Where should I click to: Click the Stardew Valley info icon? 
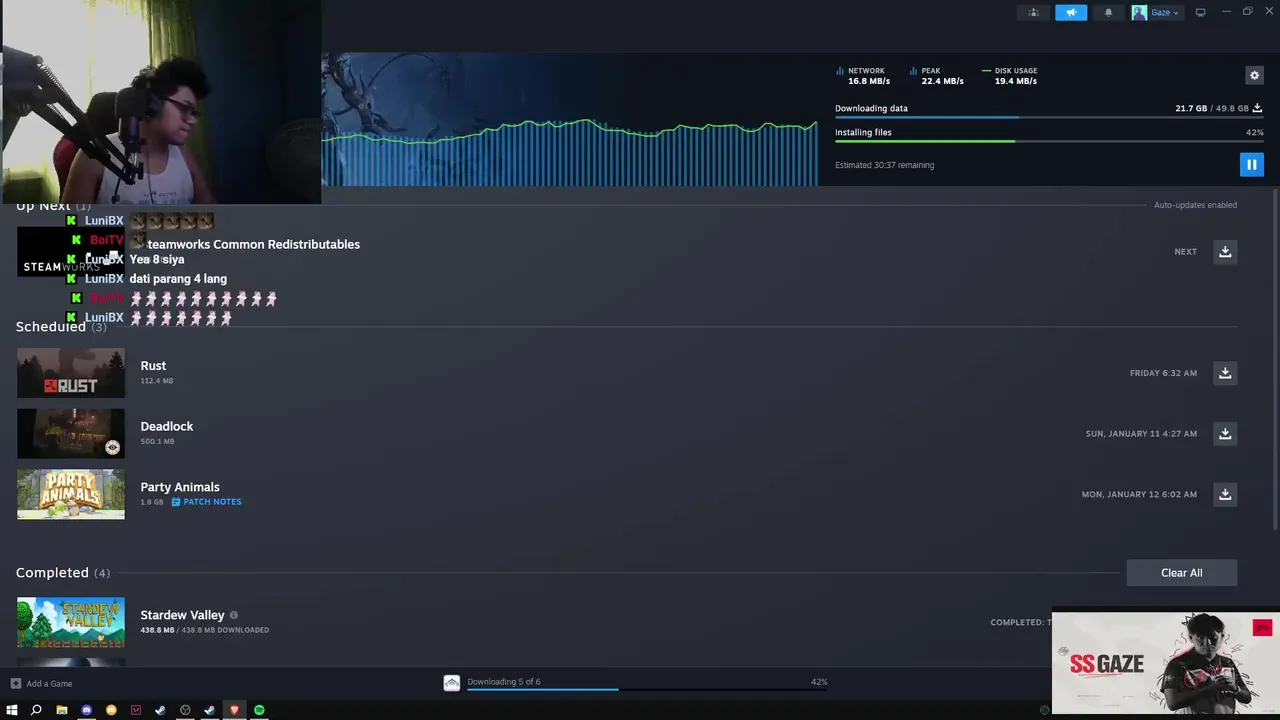click(234, 615)
